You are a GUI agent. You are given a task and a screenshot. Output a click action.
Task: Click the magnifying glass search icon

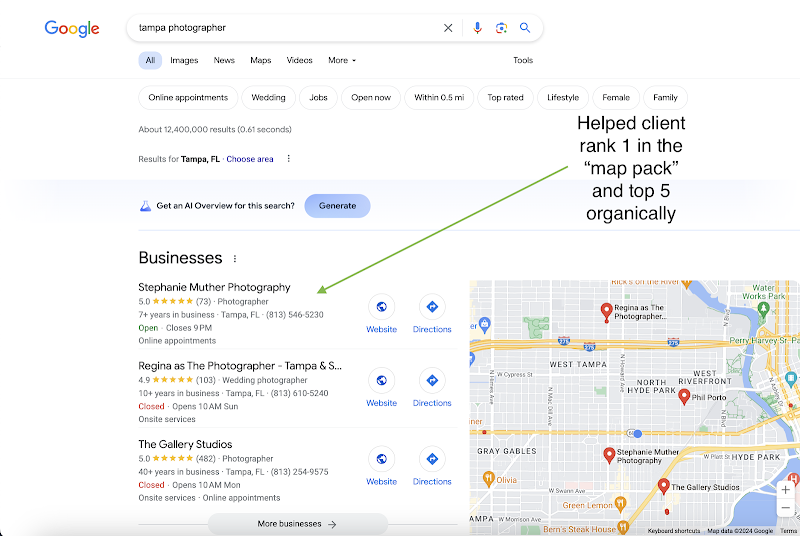point(525,28)
